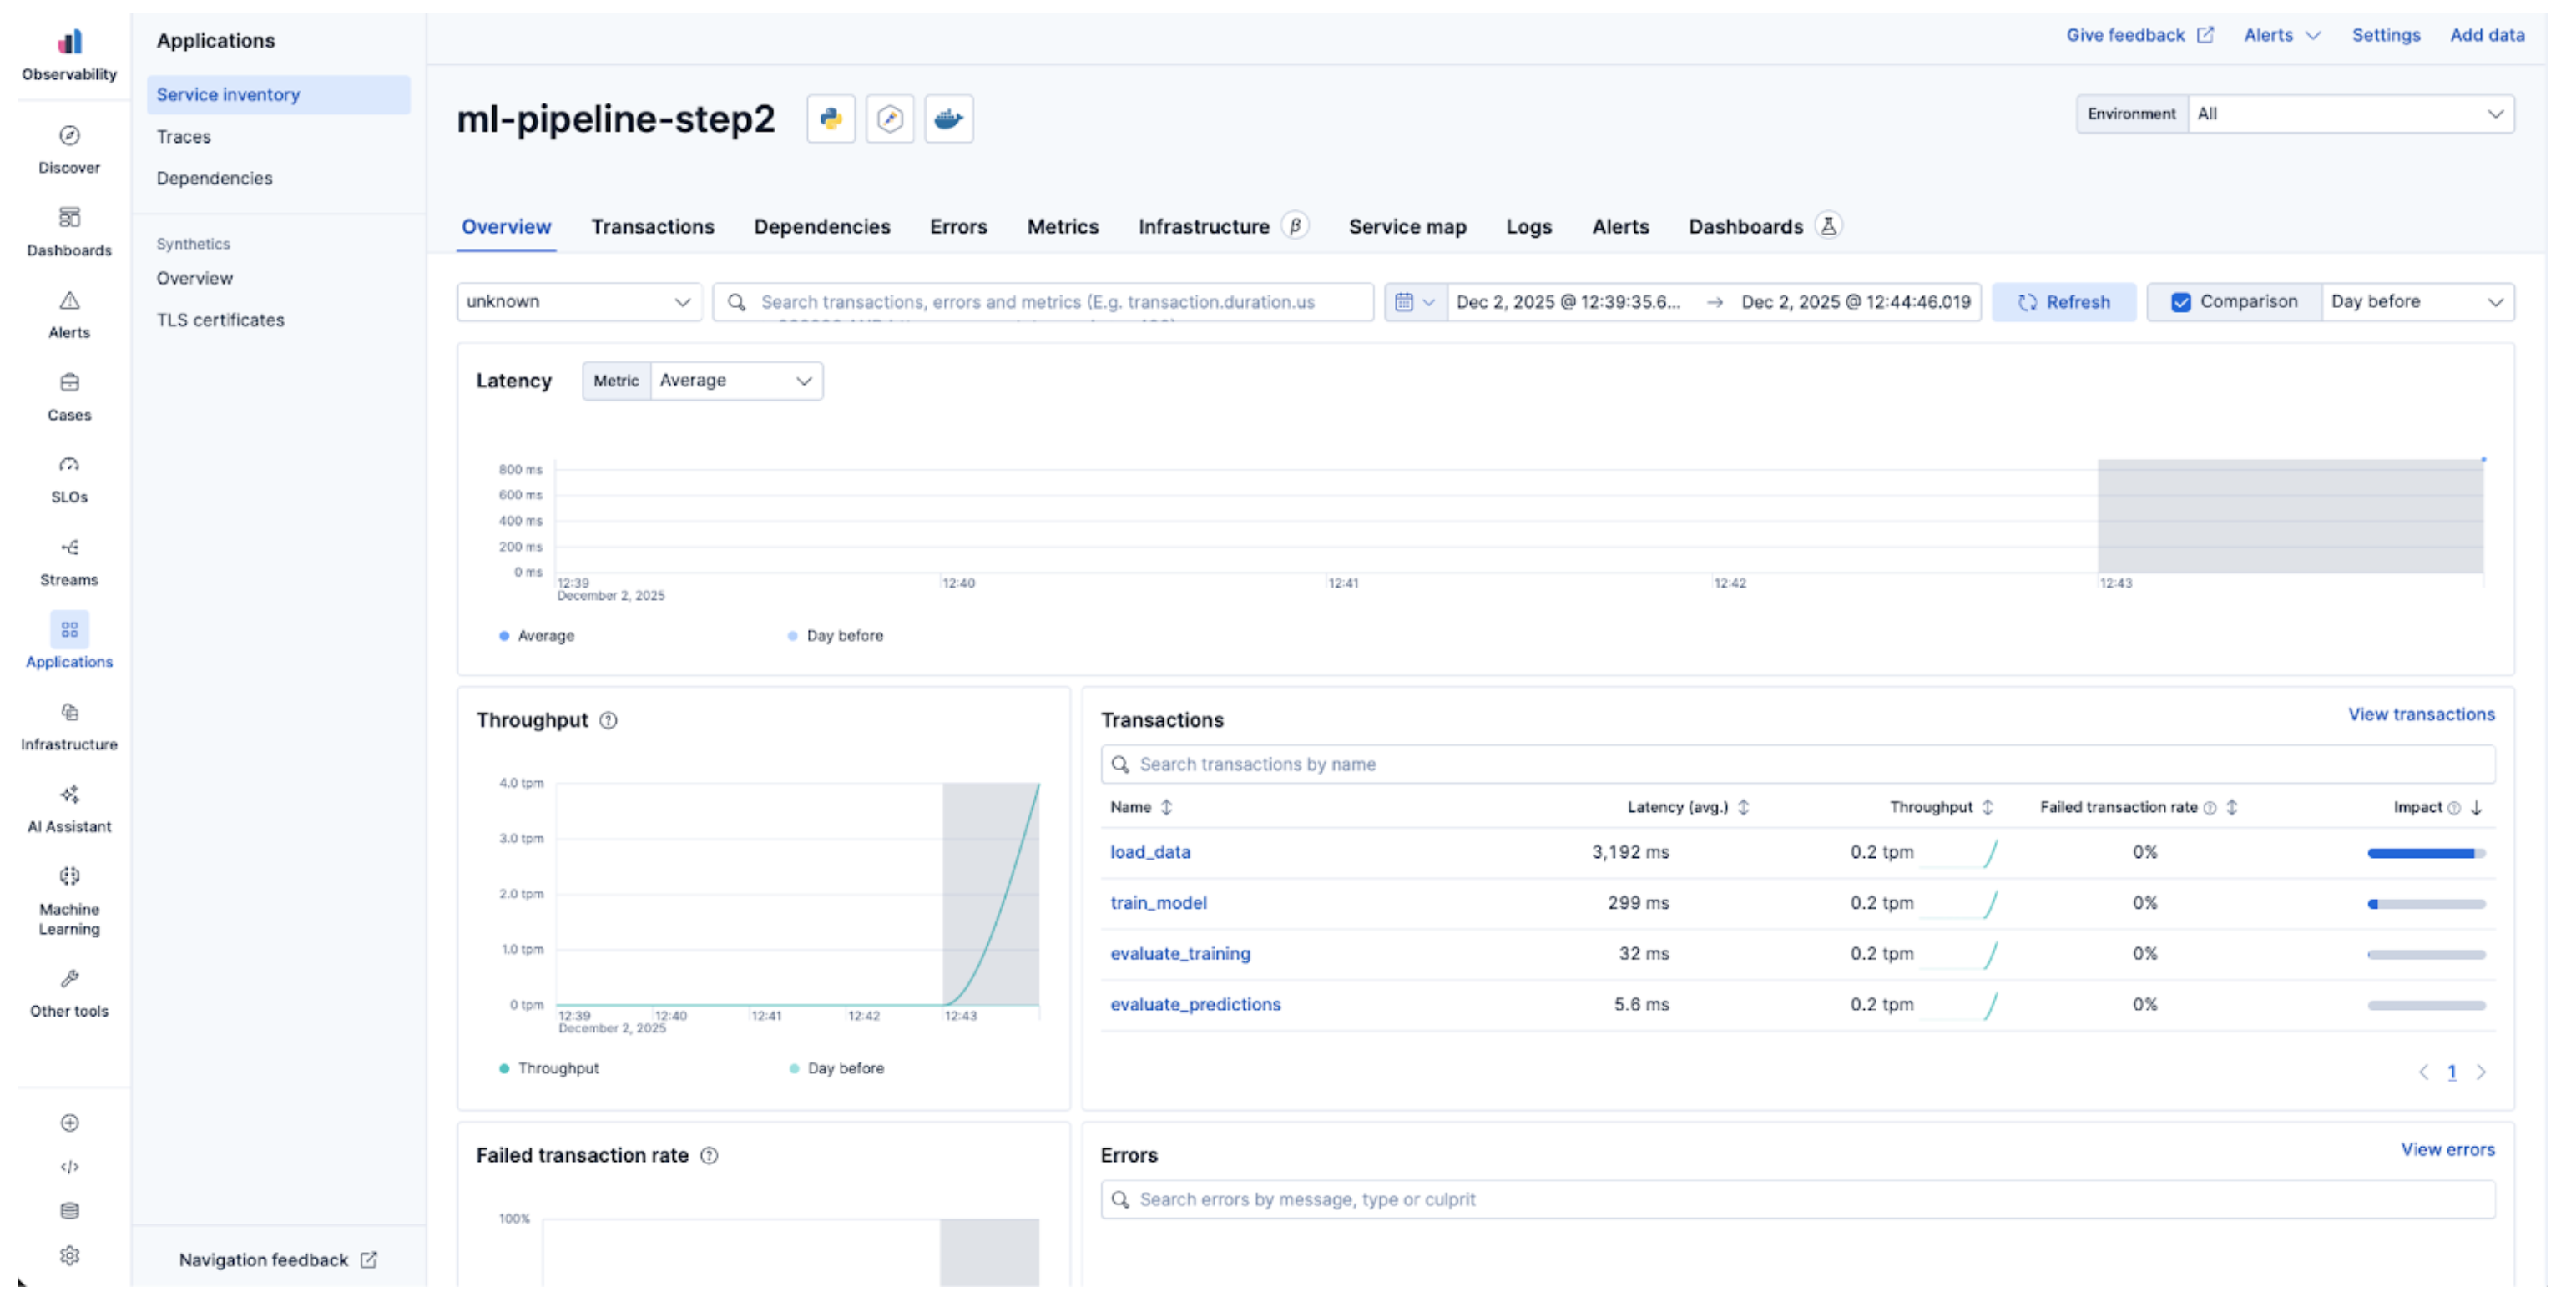Switch to the Service map tab
The height and width of the screenshot is (1312, 2576).
(1407, 227)
